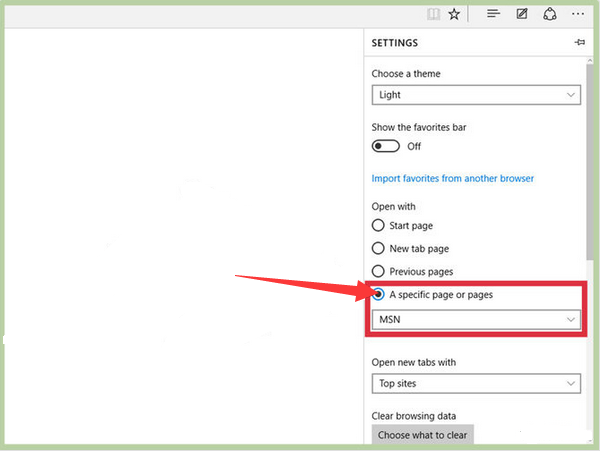Select the New tab page option
600x451 pixels.
coord(378,248)
